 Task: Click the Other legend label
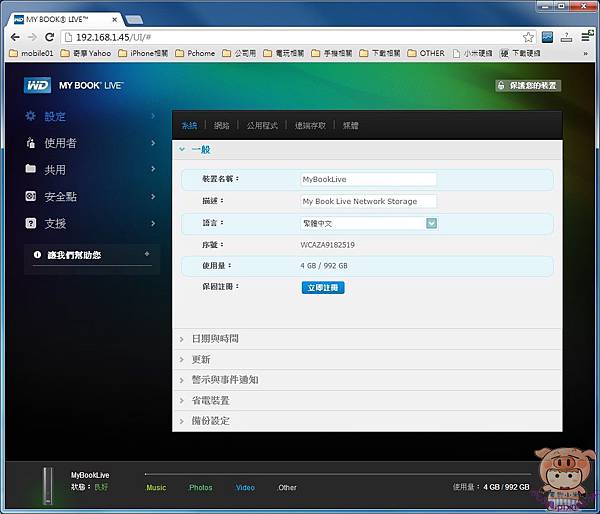(287, 488)
